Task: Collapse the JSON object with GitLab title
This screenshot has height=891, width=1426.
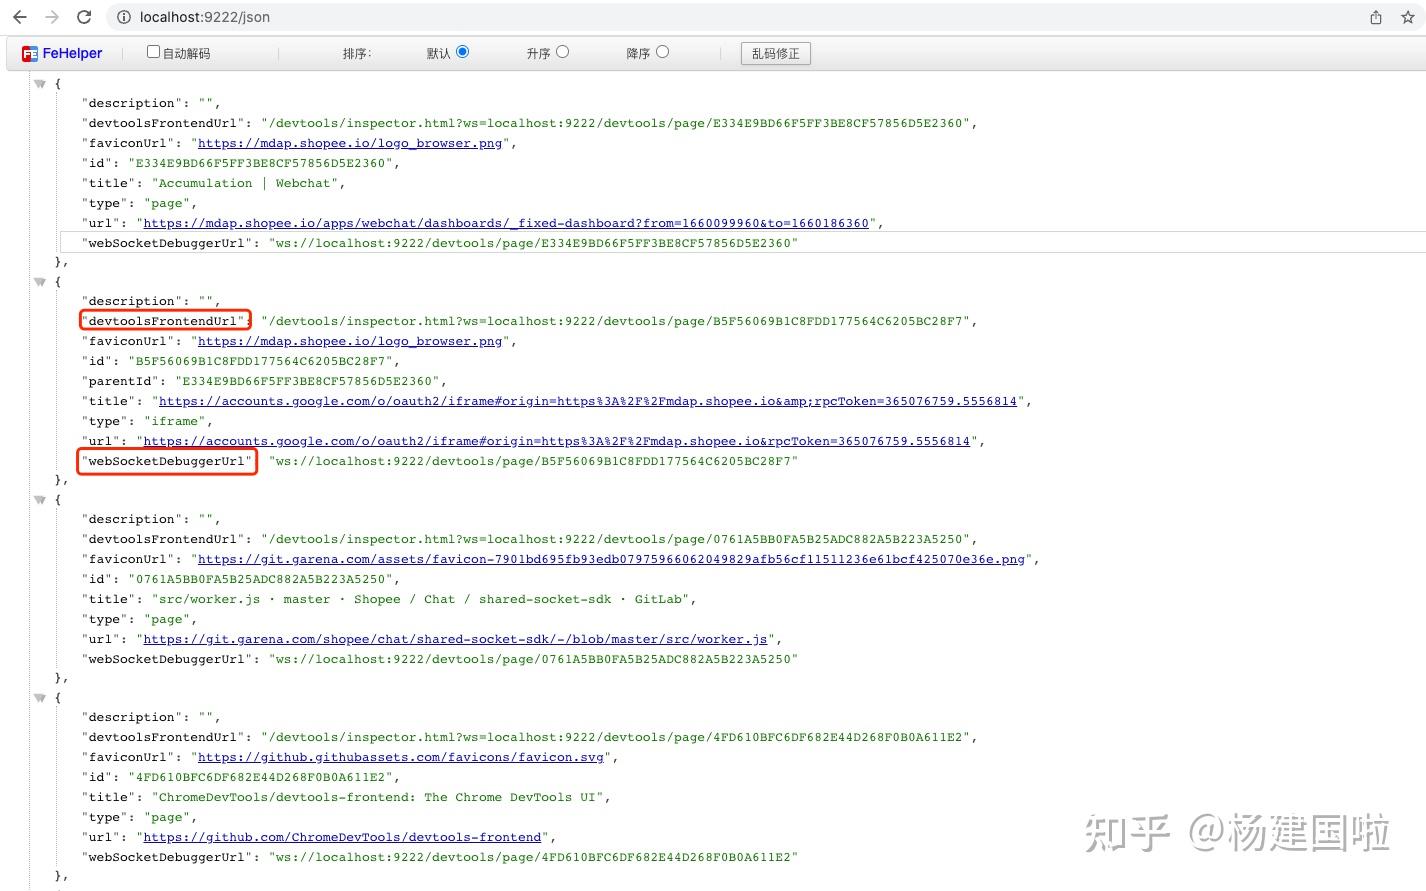Action: tap(40, 498)
